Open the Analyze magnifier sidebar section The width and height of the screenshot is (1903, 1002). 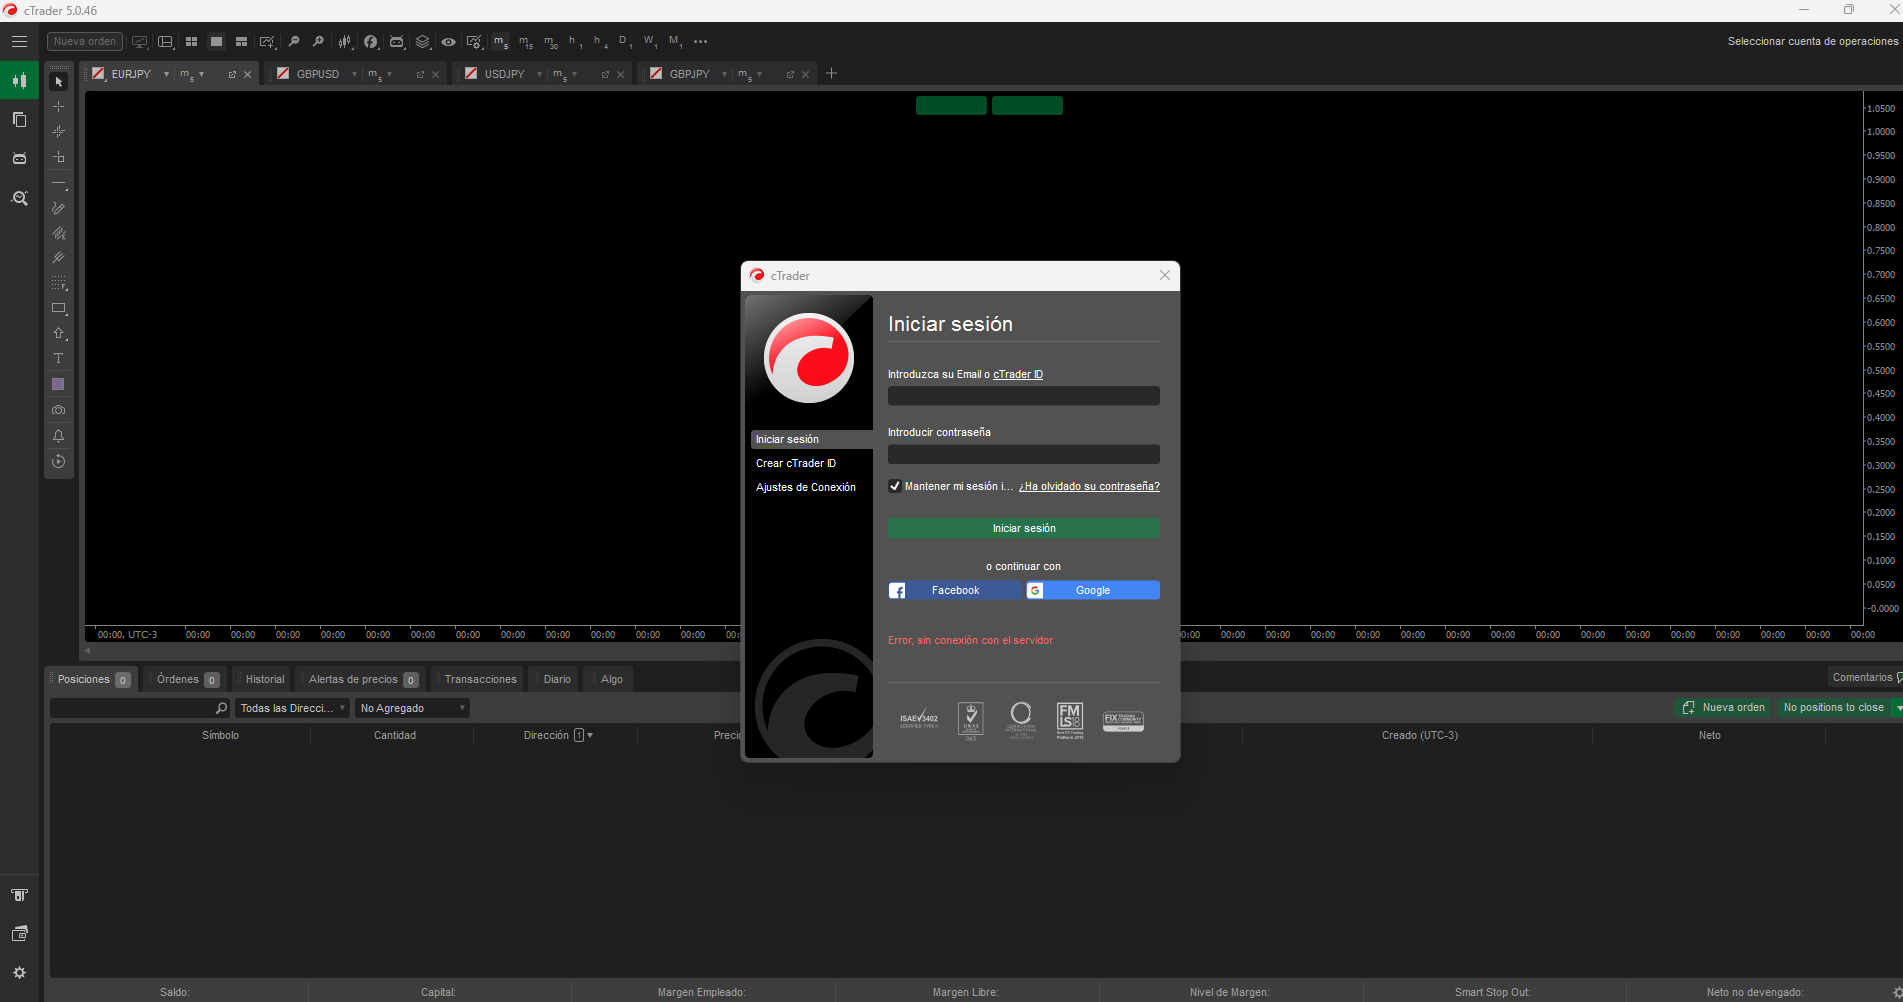(x=19, y=198)
